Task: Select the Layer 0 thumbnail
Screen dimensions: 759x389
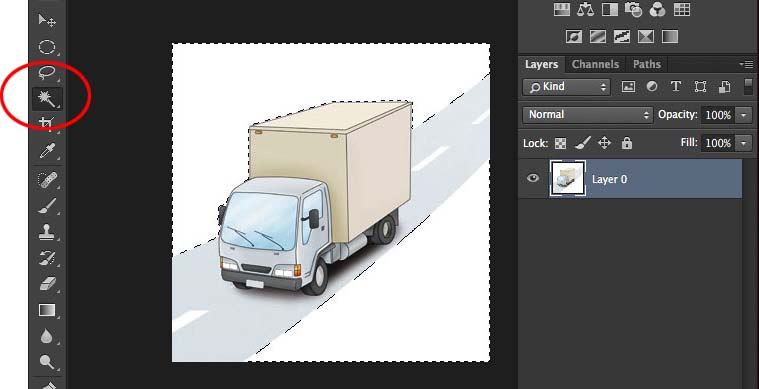Action: click(567, 179)
